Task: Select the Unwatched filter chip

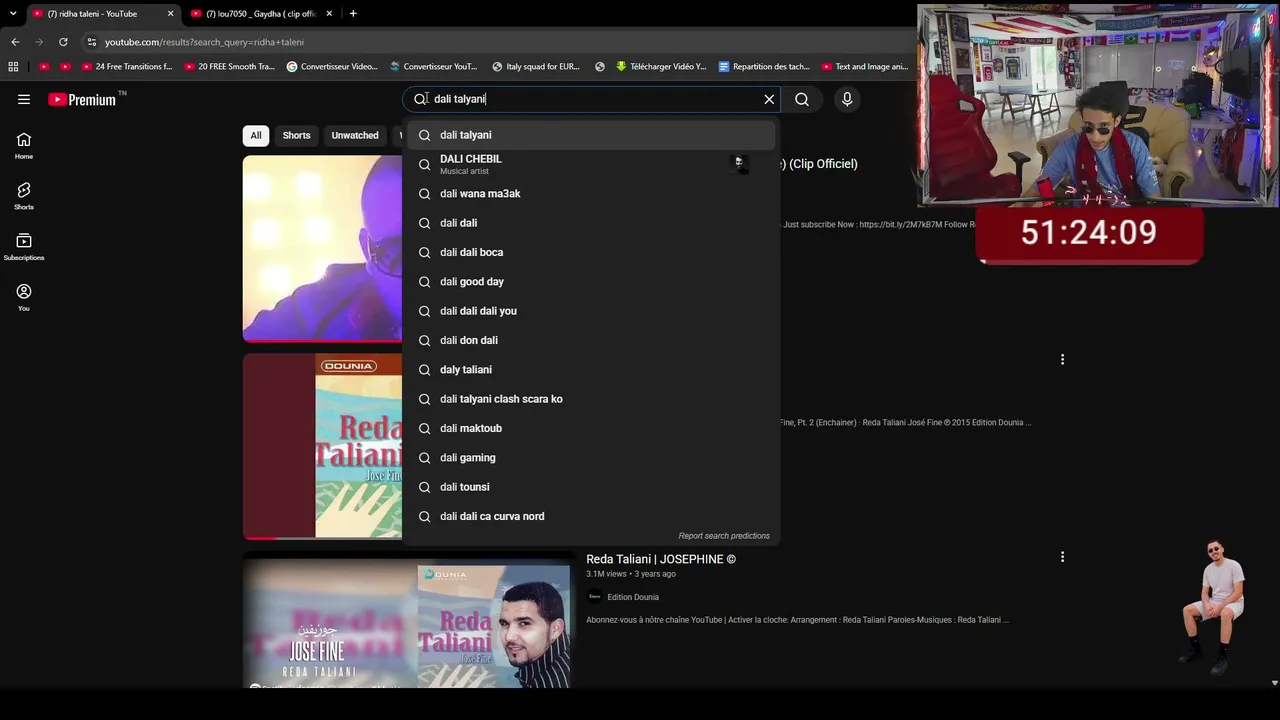Action: 355,136
